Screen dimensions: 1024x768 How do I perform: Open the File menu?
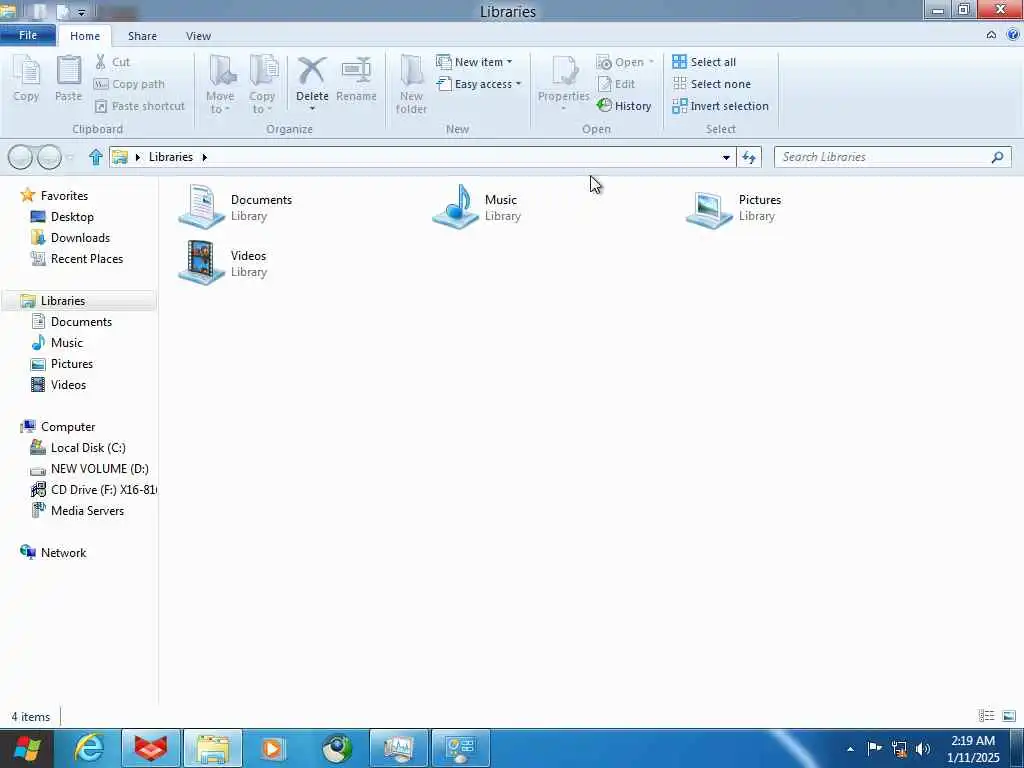[x=27, y=35]
